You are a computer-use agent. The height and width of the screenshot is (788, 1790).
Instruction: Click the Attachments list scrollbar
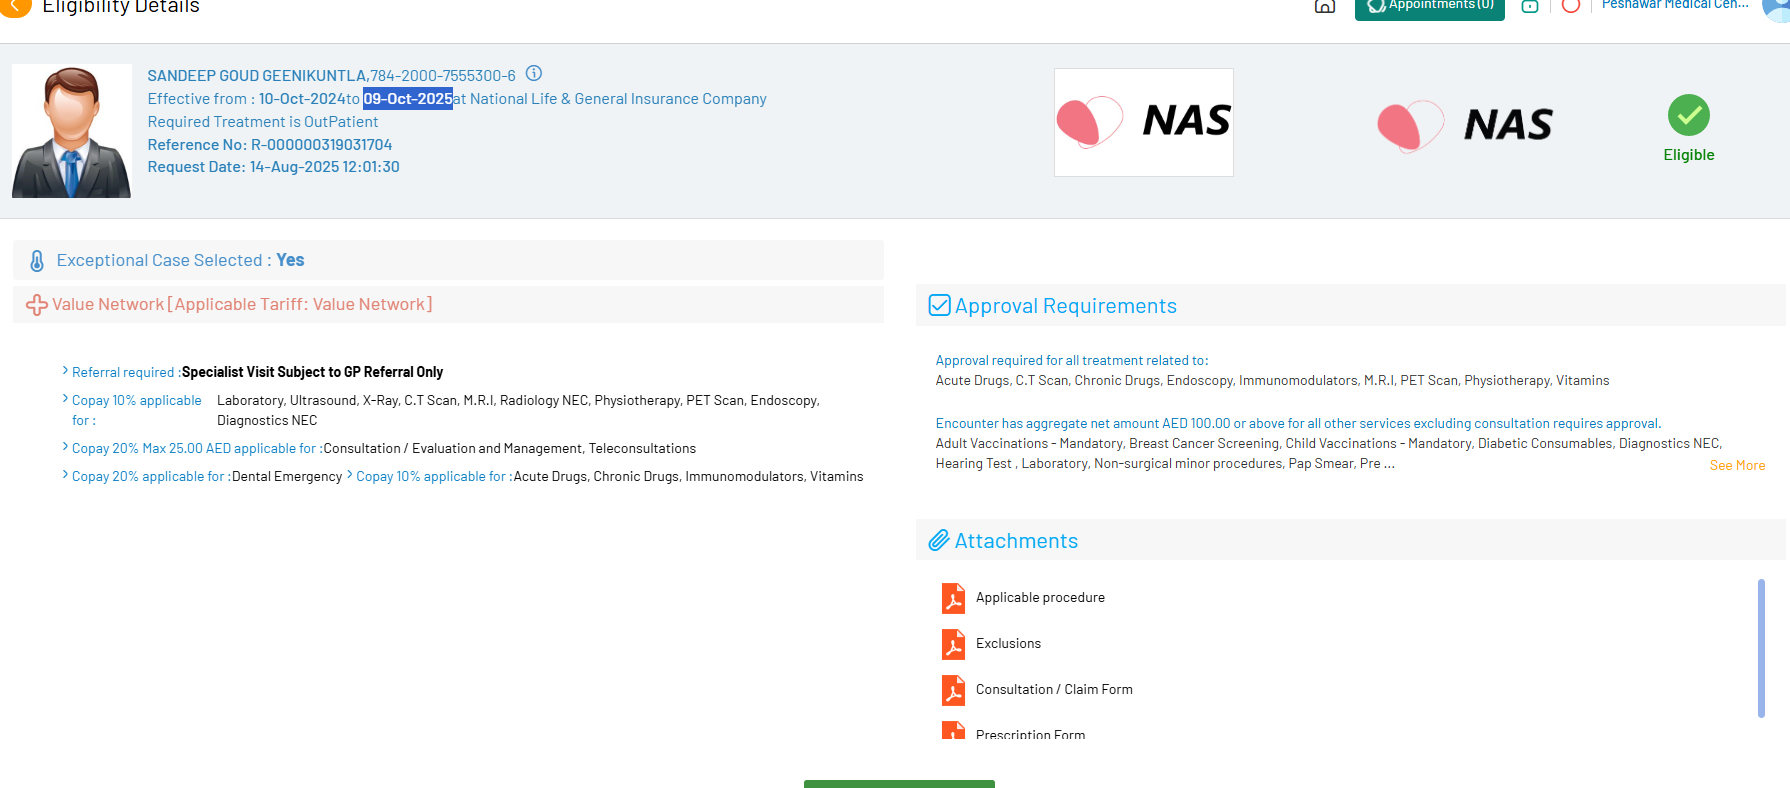1761,648
